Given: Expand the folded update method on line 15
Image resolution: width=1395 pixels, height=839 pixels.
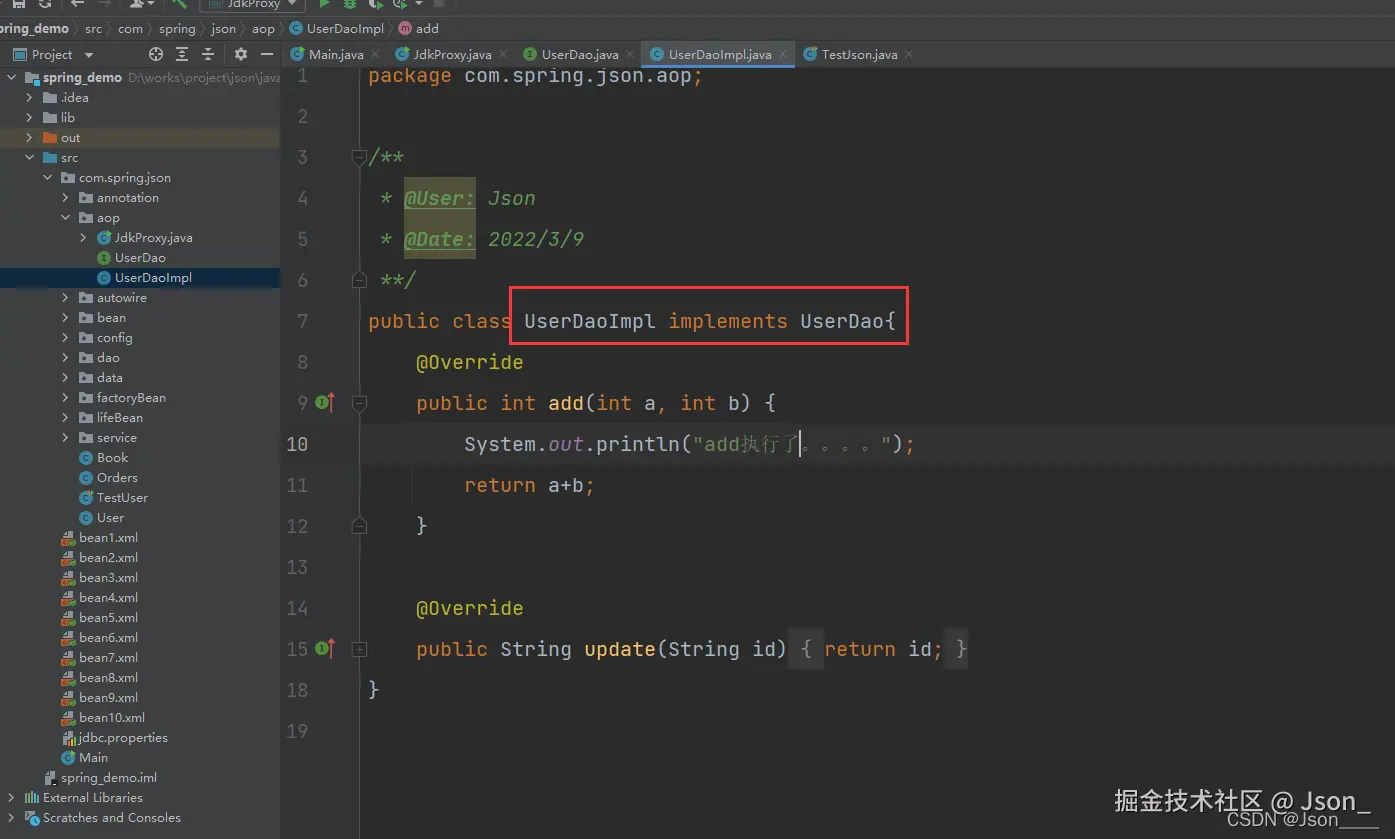Looking at the screenshot, I should (x=359, y=649).
